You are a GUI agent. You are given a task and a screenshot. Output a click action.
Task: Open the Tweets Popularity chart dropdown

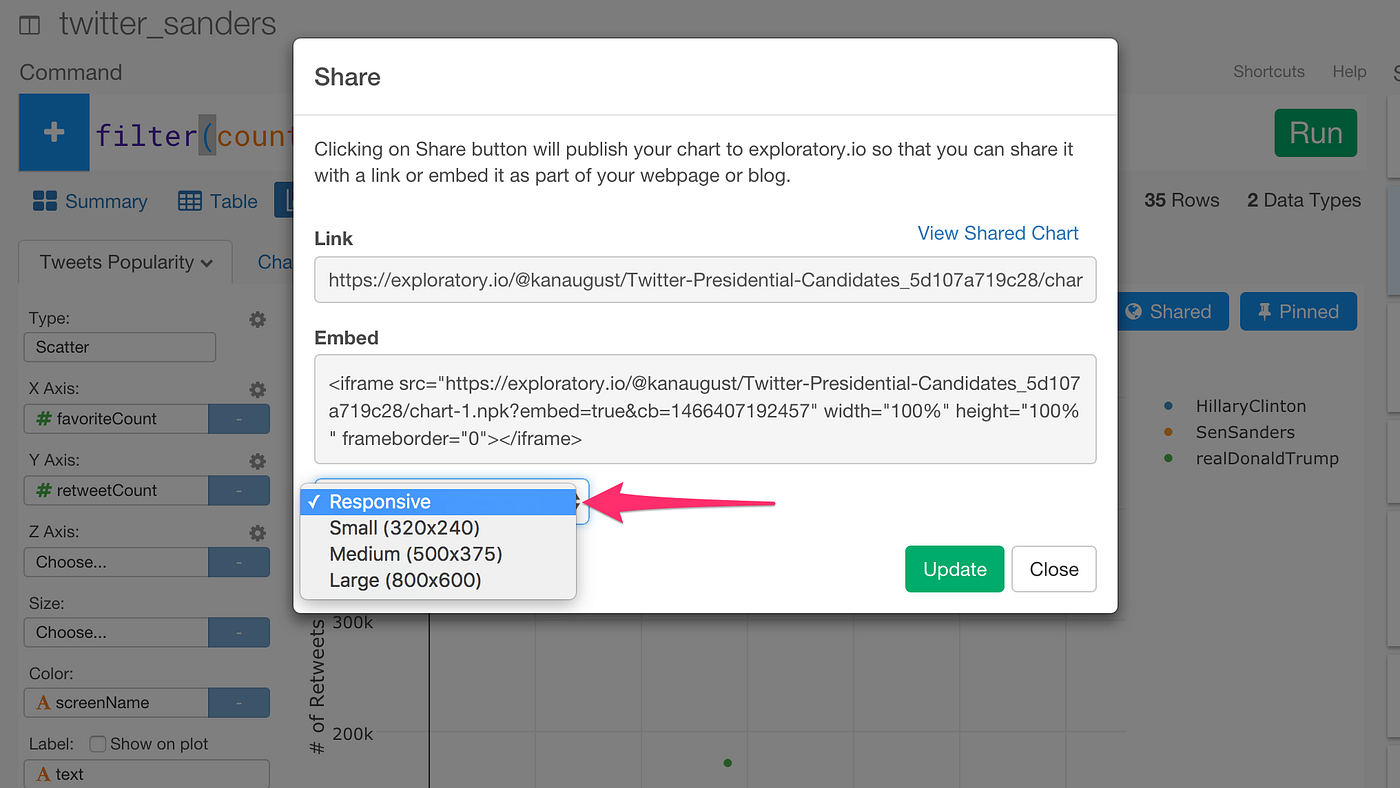click(x=124, y=262)
